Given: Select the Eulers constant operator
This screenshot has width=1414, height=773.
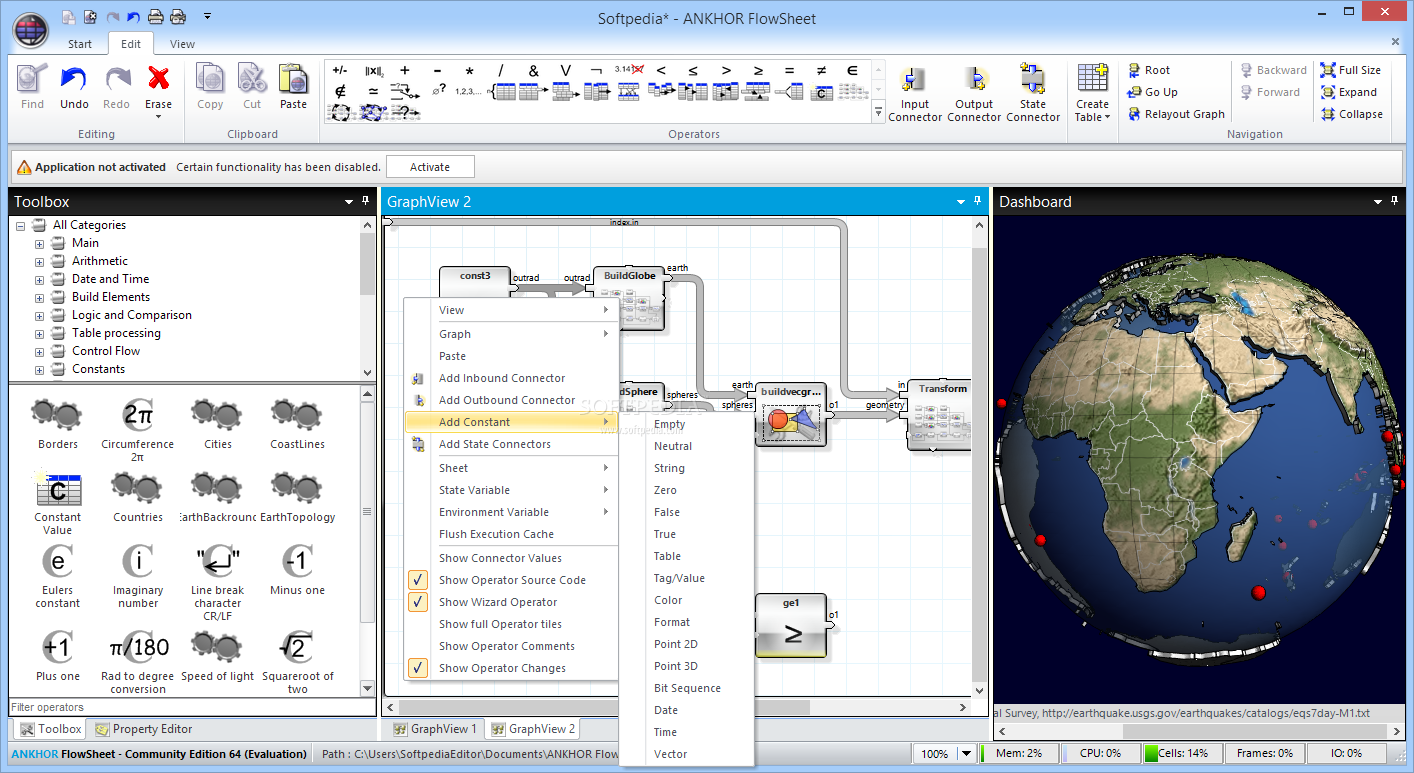Looking at the screenshot, I should 57,561.
